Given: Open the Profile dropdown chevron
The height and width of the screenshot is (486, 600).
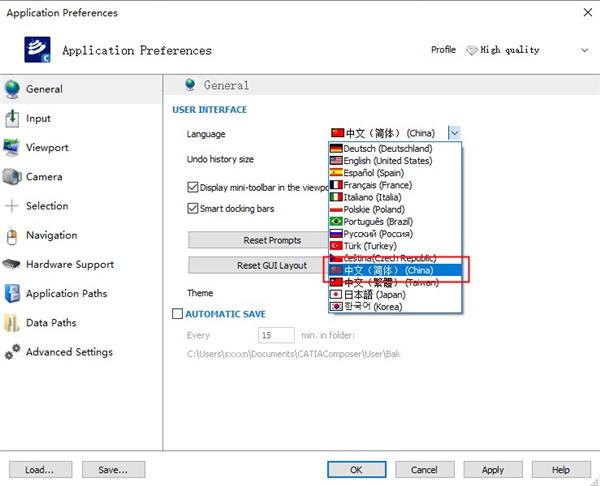Looking at the screenshot, I should coord(584,50).
